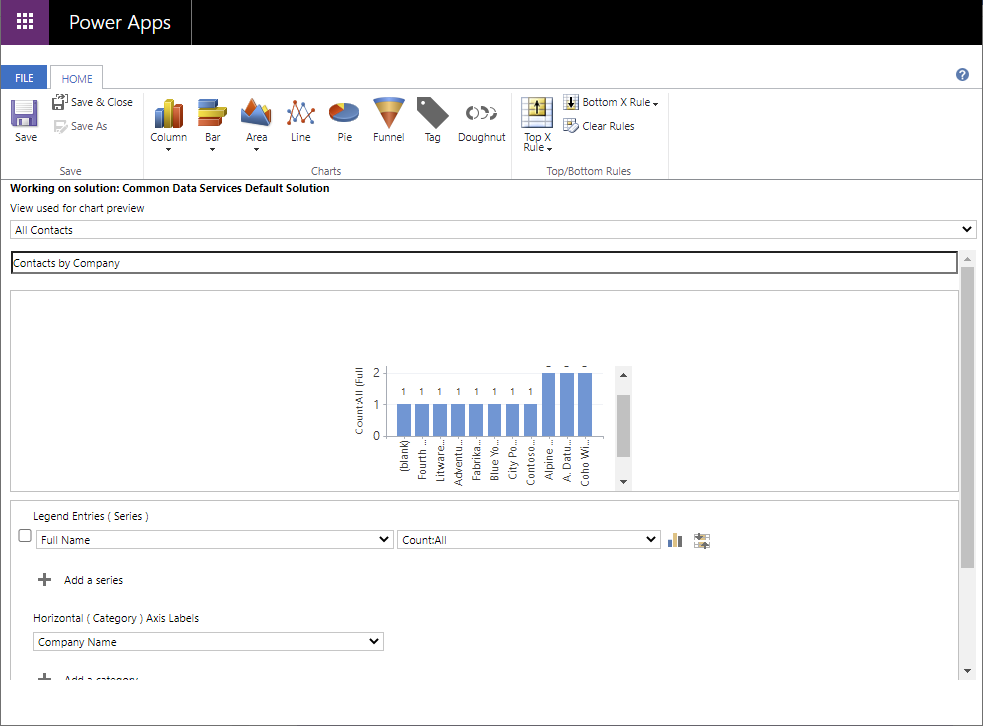This screenshot has height=726, width=983.
Task: Click the series Top/Bottom rule icon
Action: (x=702, y=540)
